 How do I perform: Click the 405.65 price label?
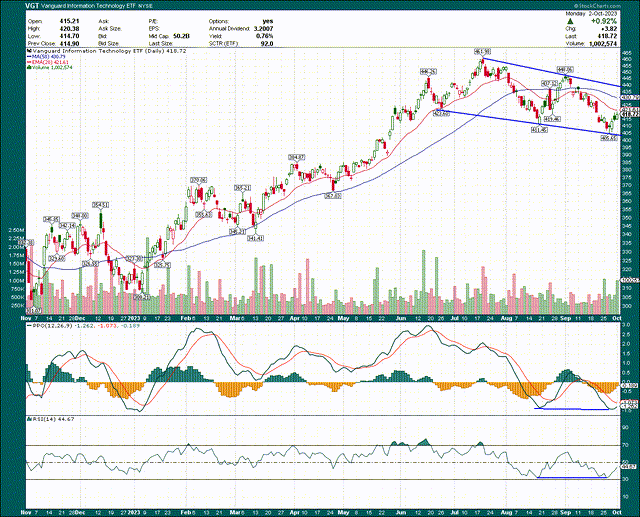tap(609, 139)
